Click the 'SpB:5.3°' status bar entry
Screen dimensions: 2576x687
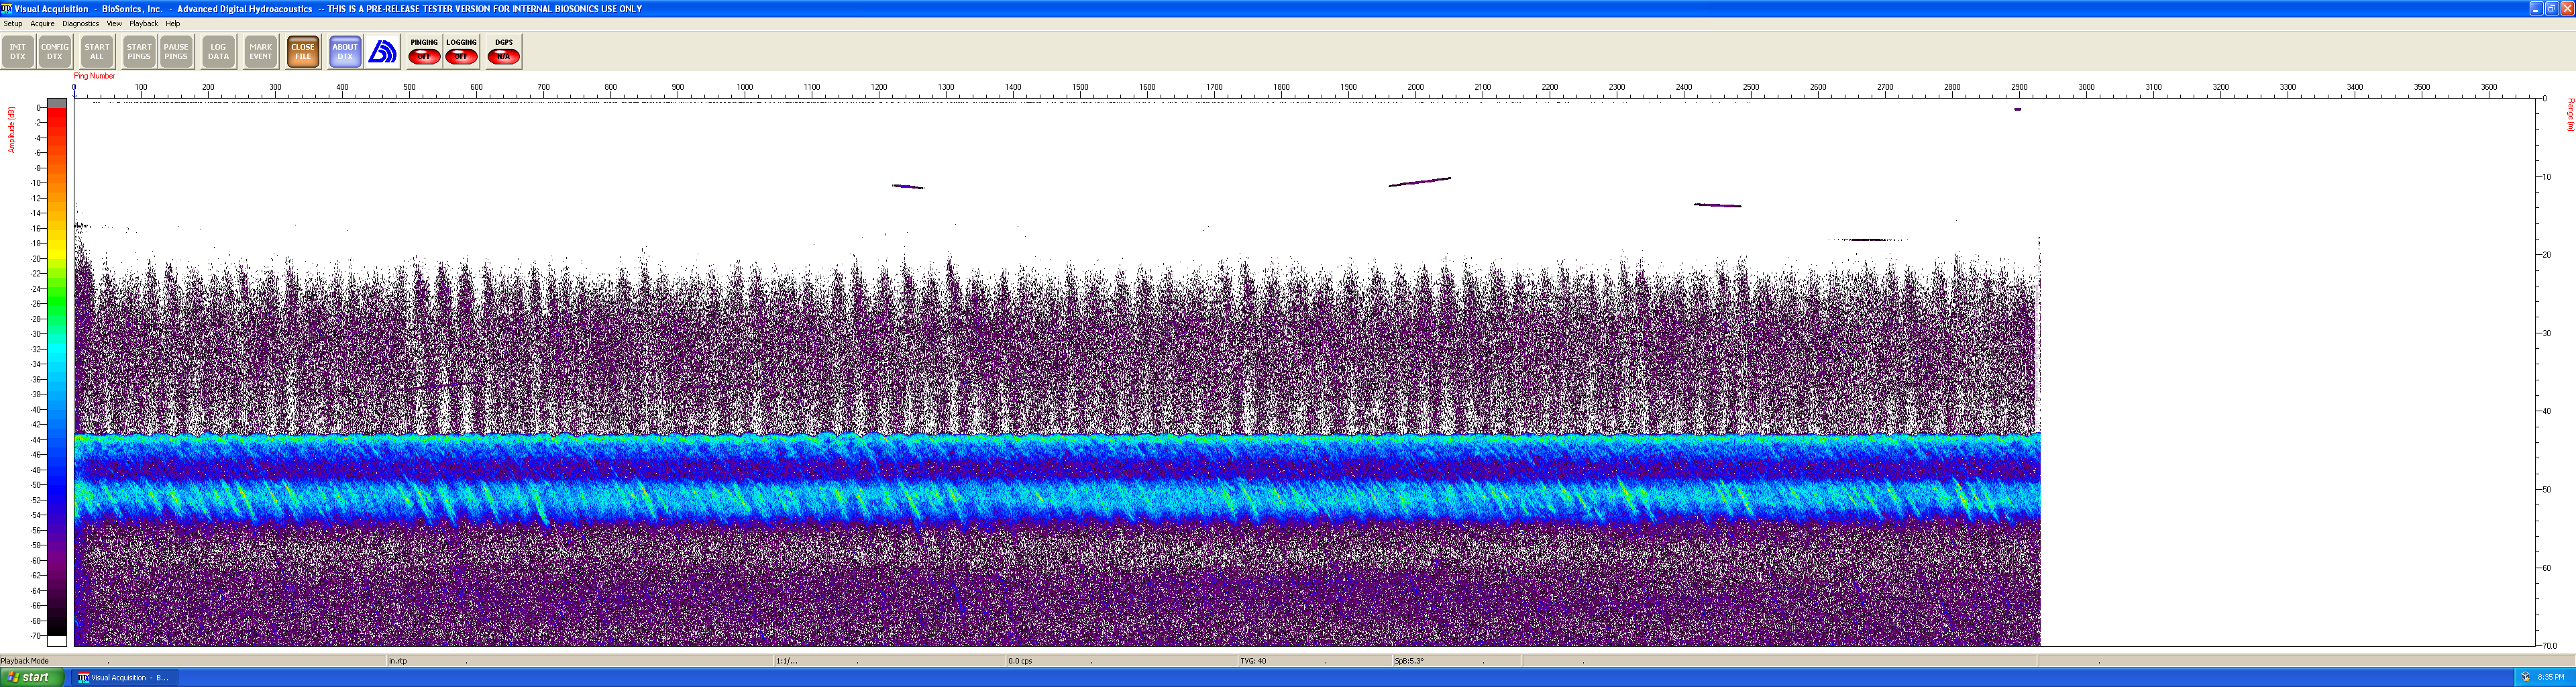pyautogui.click(x=1409, y=661)
